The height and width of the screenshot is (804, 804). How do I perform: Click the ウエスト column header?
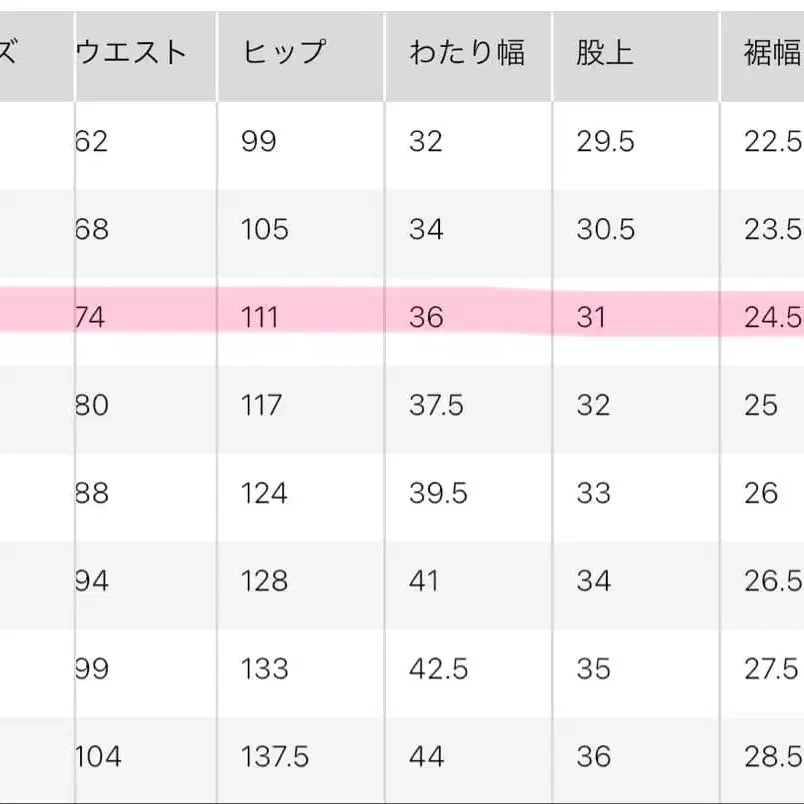[x=132, y=53]
